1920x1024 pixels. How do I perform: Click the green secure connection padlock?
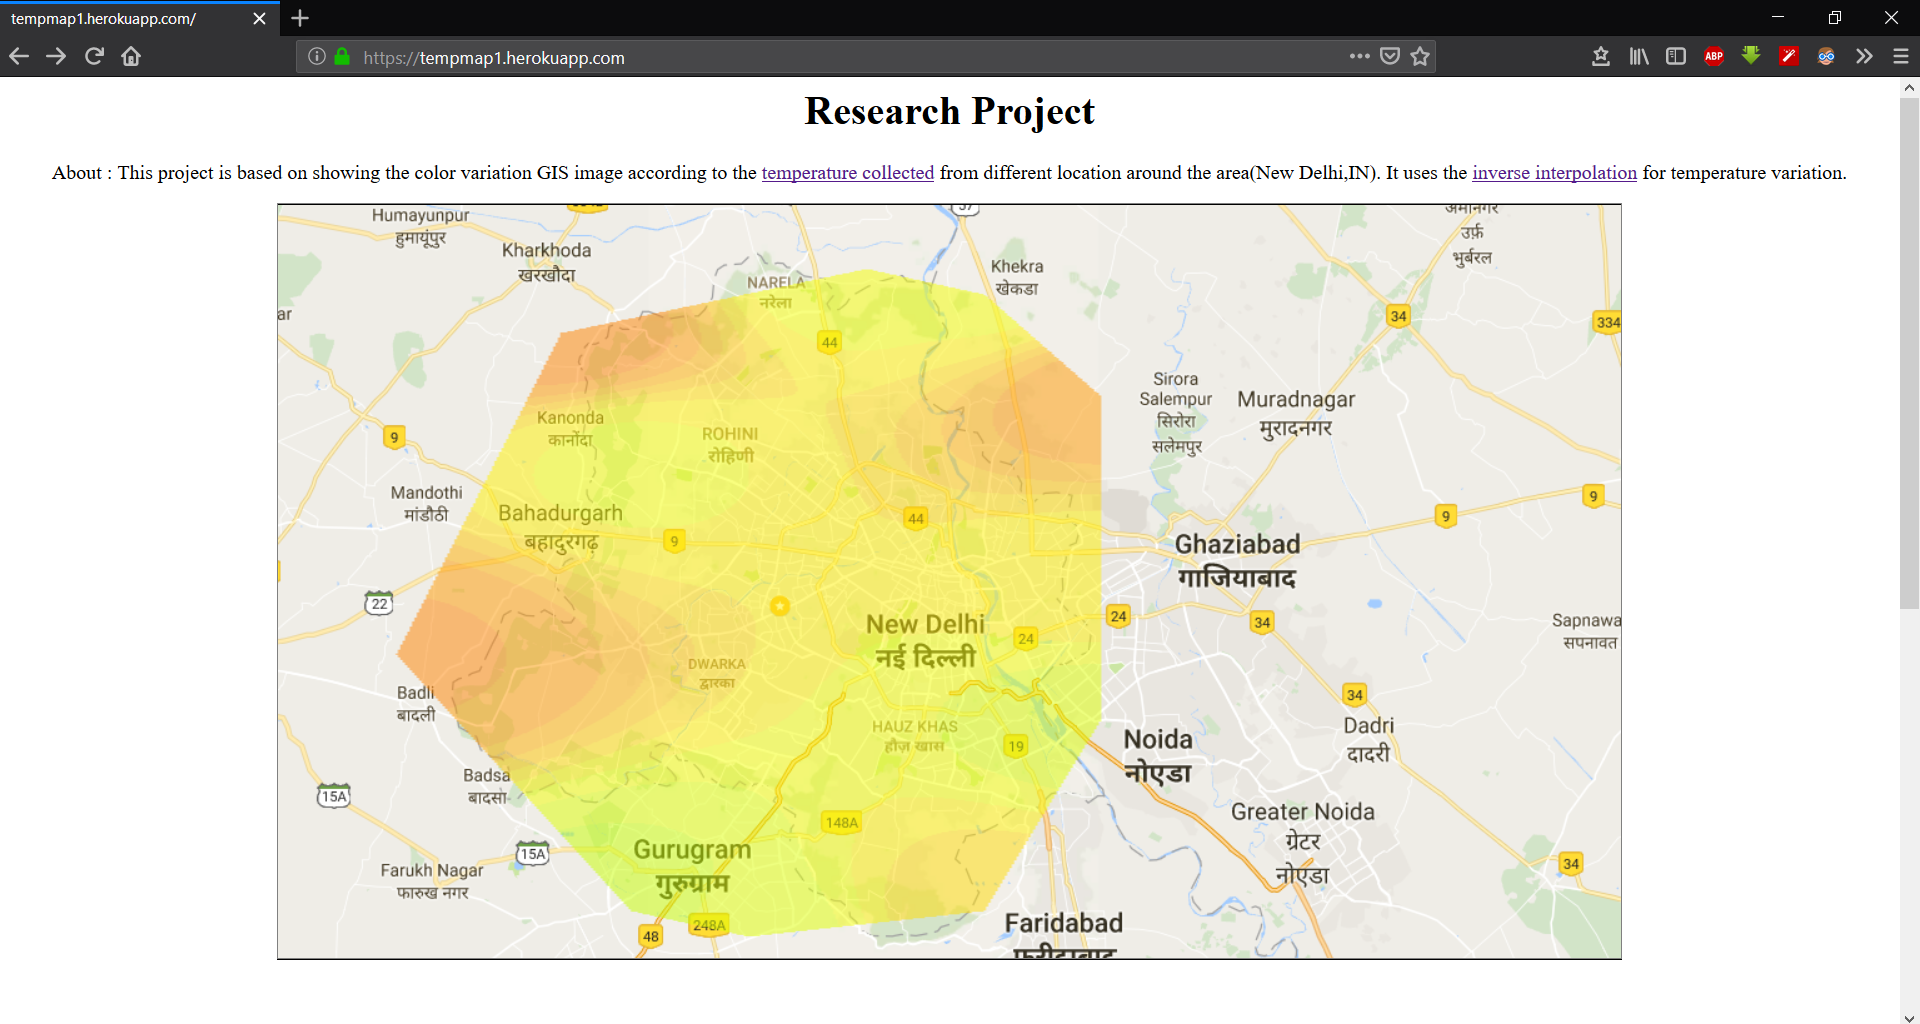[342, 57]
